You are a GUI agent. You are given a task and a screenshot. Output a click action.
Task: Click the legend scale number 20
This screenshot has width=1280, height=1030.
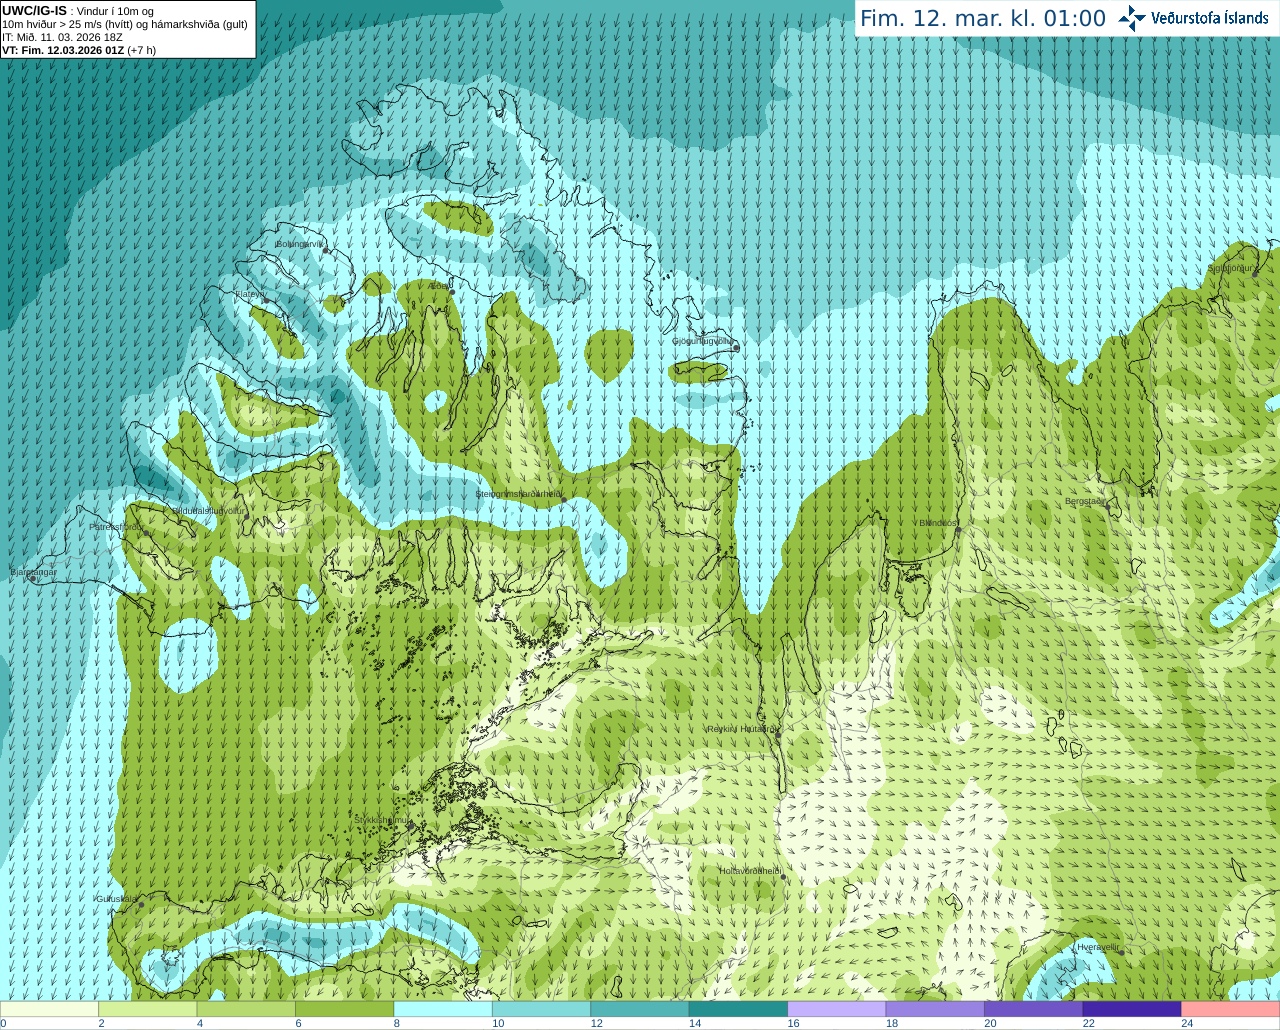coord(990,1023)
